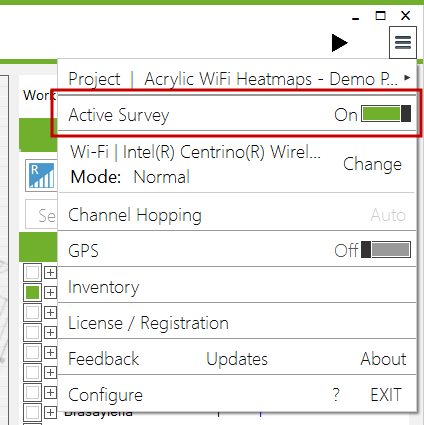Expand the Project submenu arrow
Screen dimensions: 424x425
click(407, 78)
